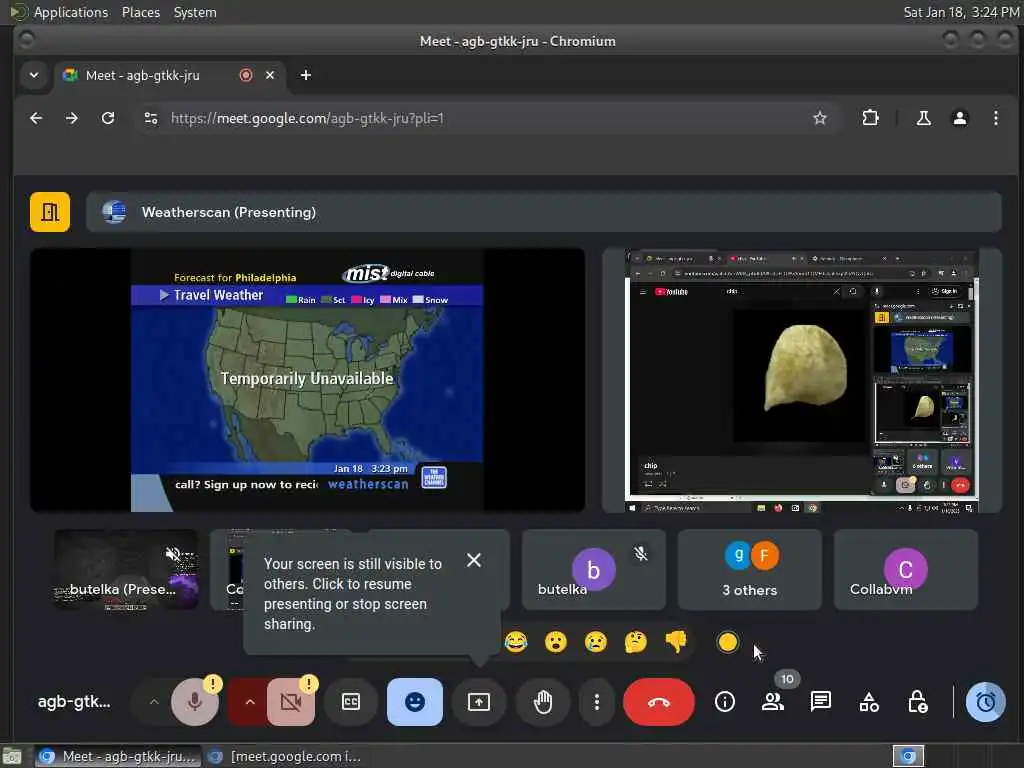This screenshot has height=768, width=1024.
Task: Click the clock Sat Jan 18 date
Action: (961, 12)
